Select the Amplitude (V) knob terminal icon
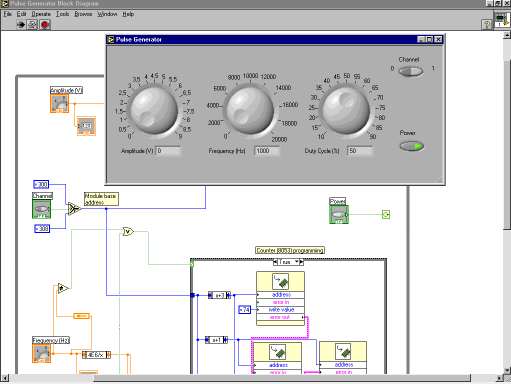 [x=59, y=103]
